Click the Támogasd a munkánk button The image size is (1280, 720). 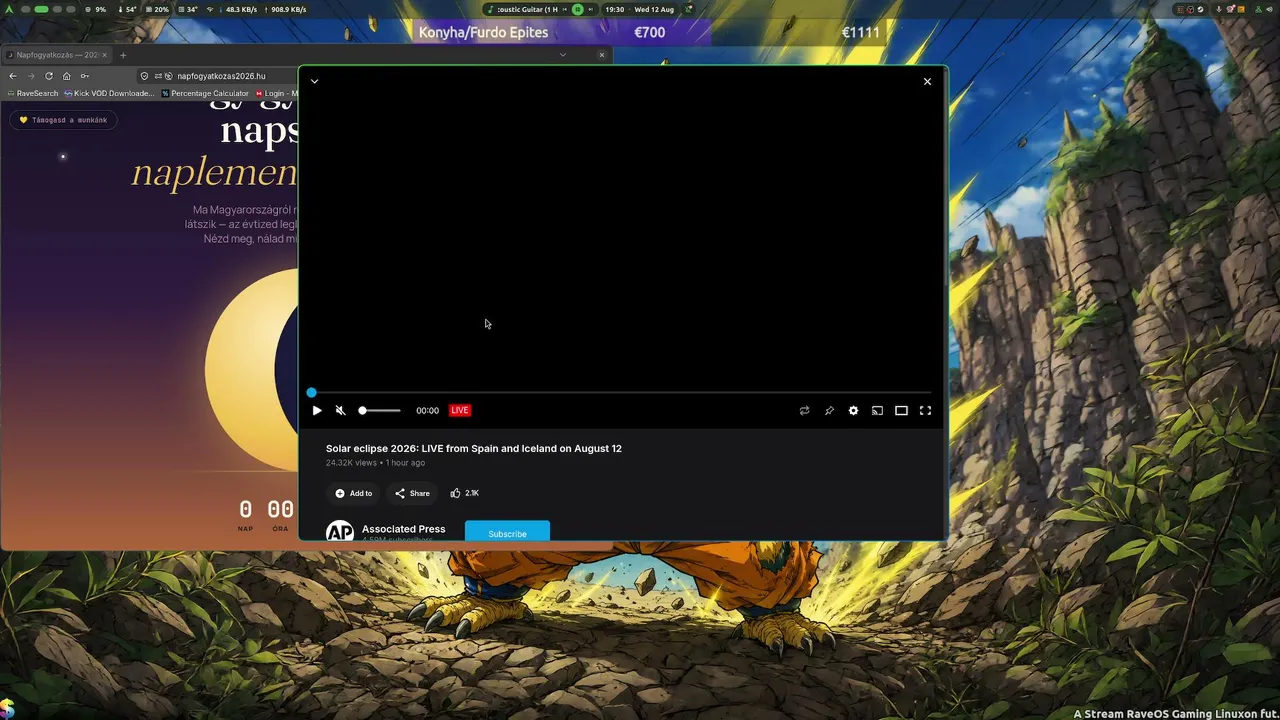pyautogui.click(x=63, y=120)
